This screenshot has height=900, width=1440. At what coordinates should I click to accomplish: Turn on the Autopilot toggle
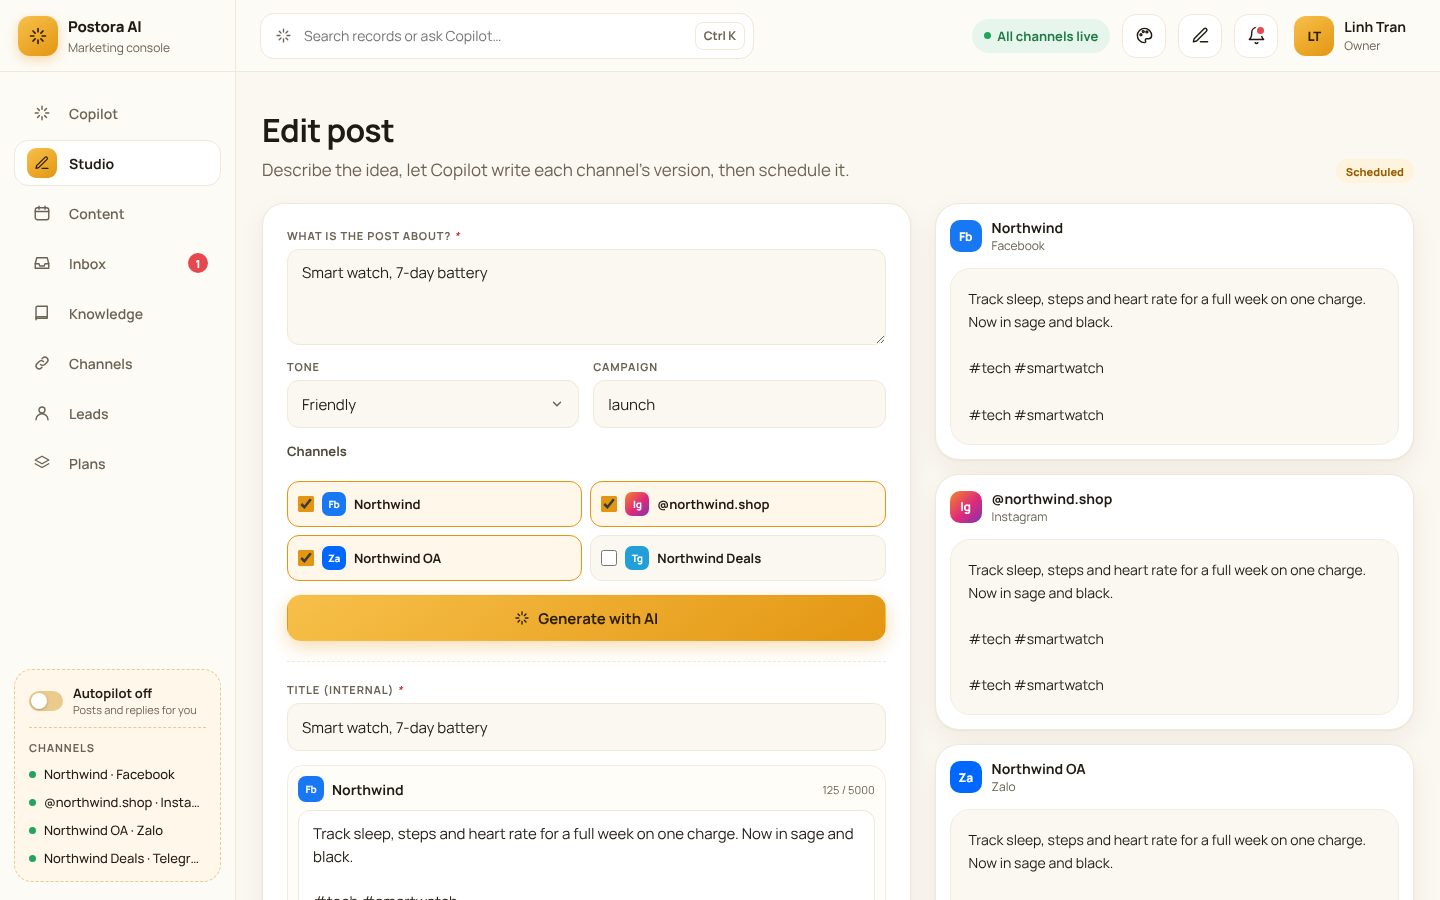point(46,701)
